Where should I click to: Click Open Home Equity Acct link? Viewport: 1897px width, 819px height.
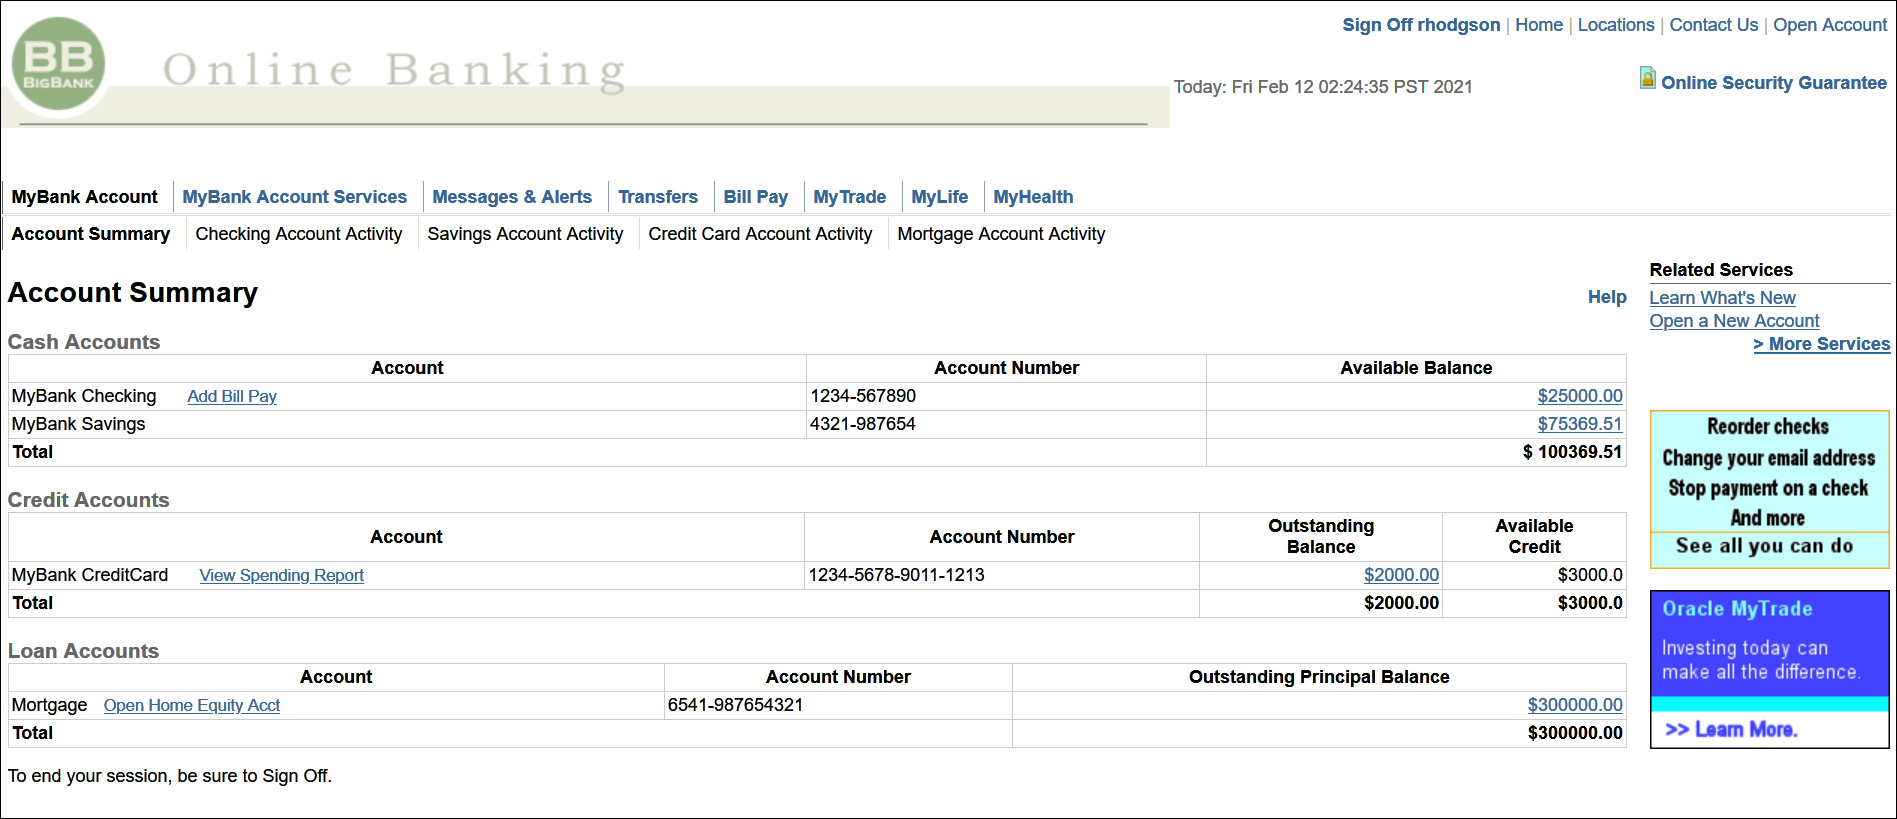[x=191, y=706]
